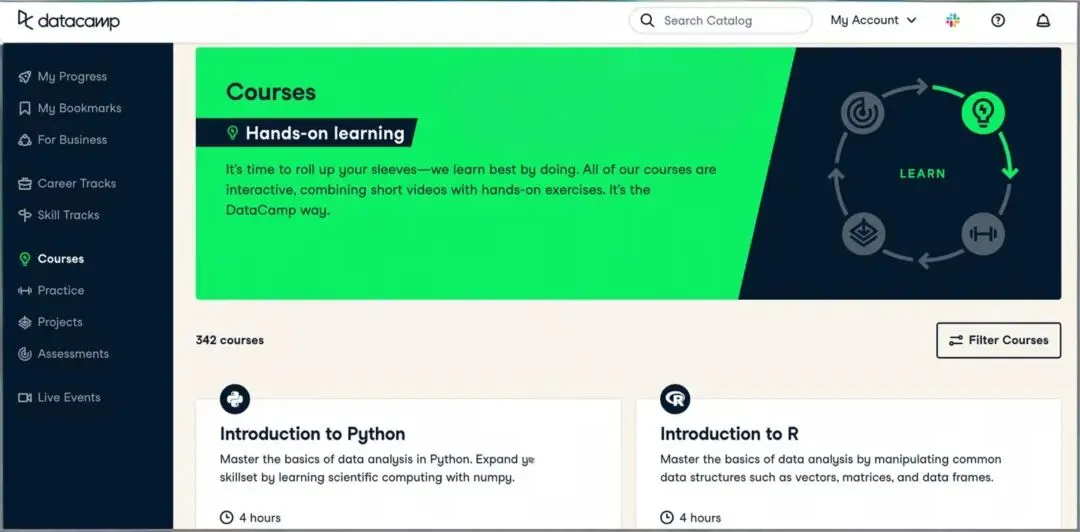This screenshot has width=1080, height=532.
Task: Click the Python logo icon
Action: [x=235, y=399]
